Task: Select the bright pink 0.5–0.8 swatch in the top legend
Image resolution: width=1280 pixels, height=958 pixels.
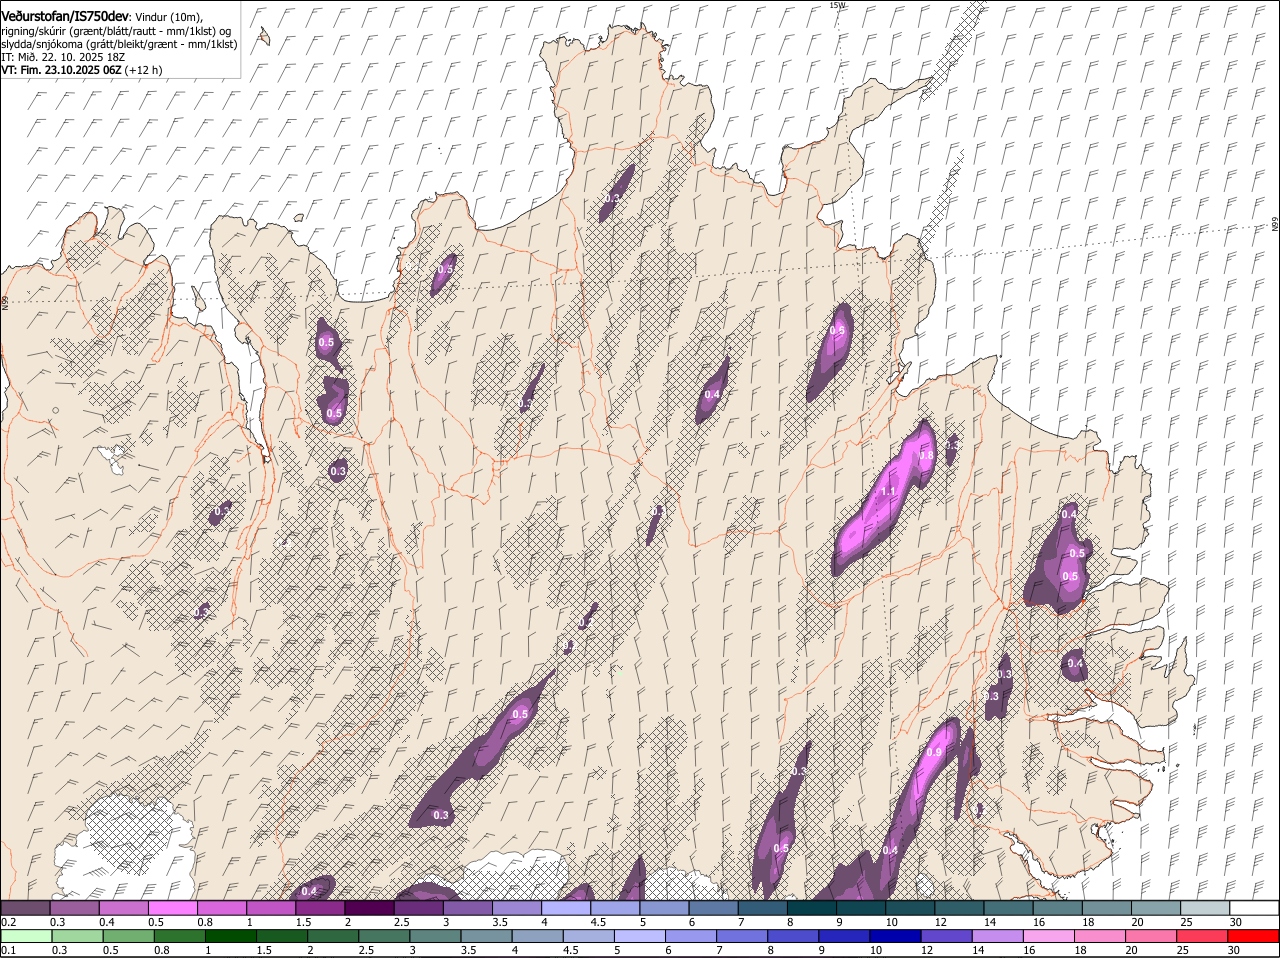Action: pyautogui.click(x=173, y=907)
